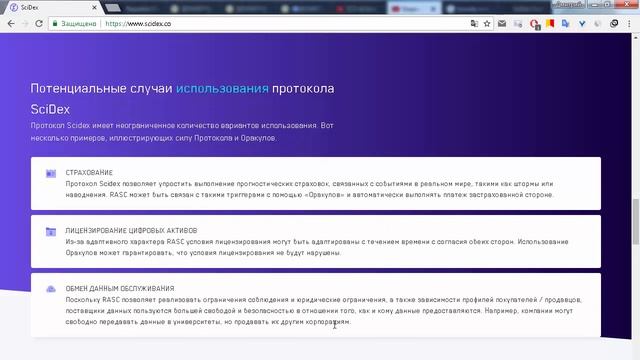Image resolution: width=640 pixels, height=360 pixels.
Task: Open the mail envelope extension
Action: [x=502, y=24]
